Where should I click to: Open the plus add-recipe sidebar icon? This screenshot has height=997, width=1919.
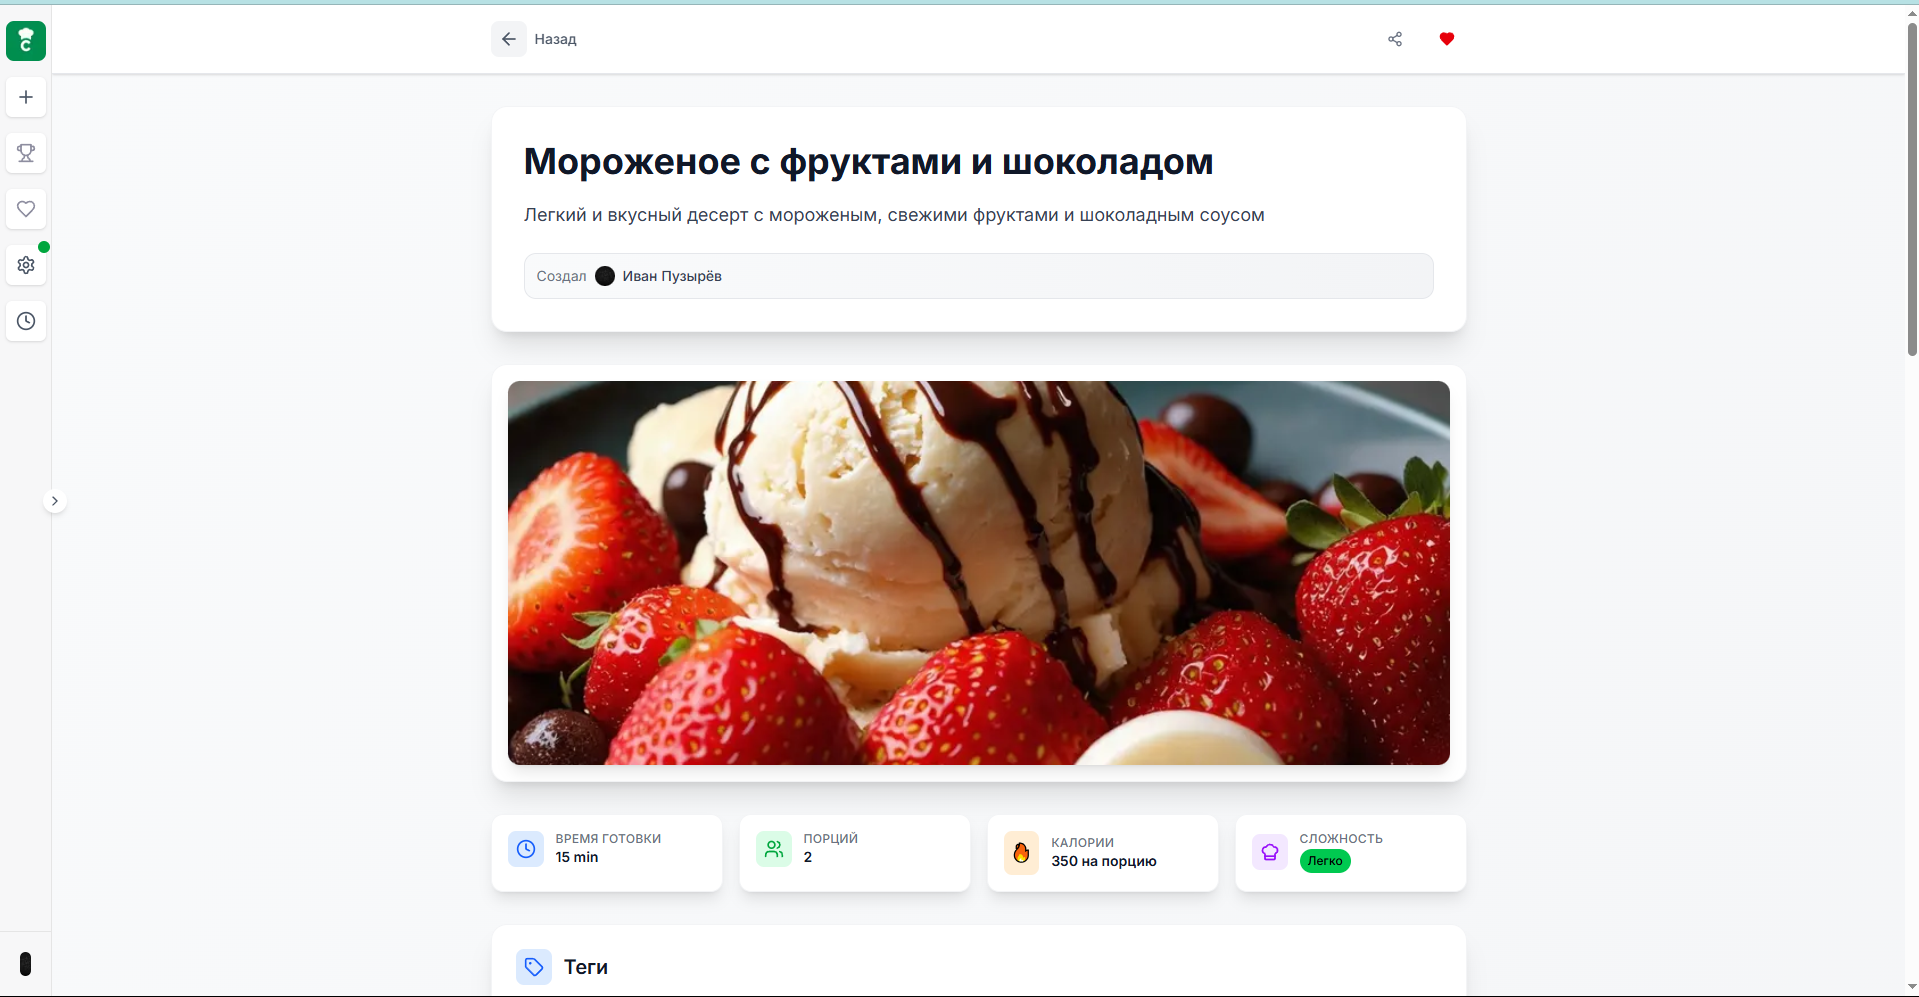click(x=26, y=97)
